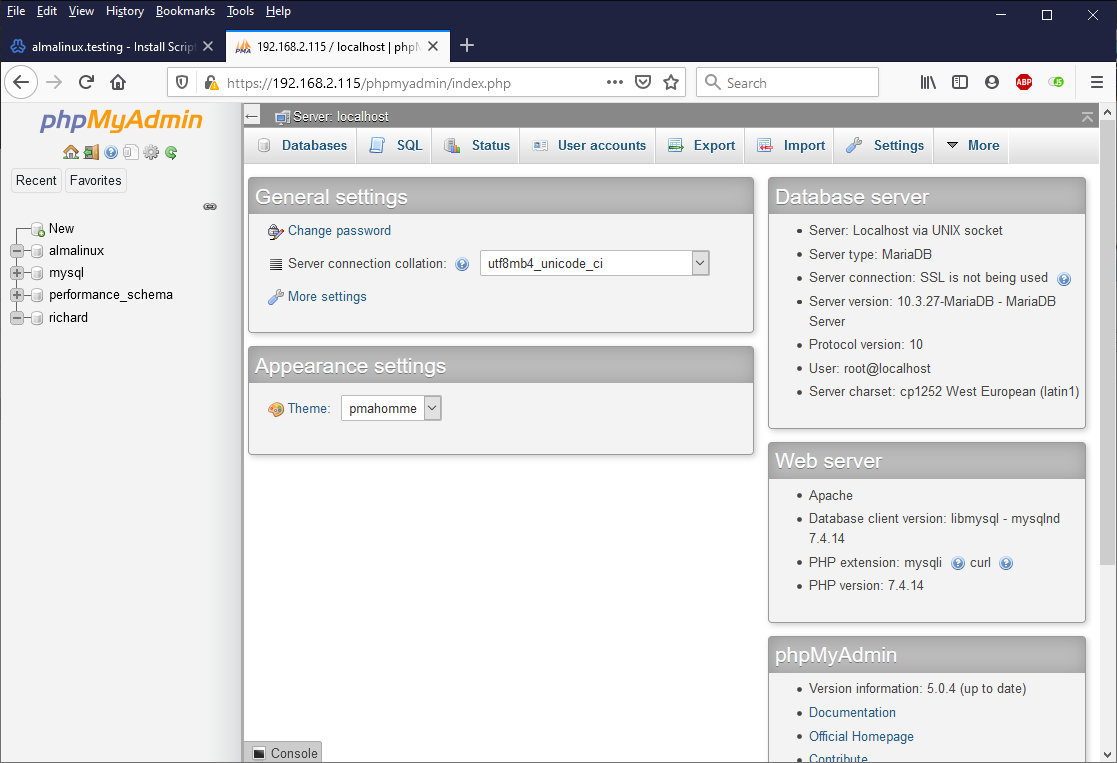Open the Databases tab

302,145
